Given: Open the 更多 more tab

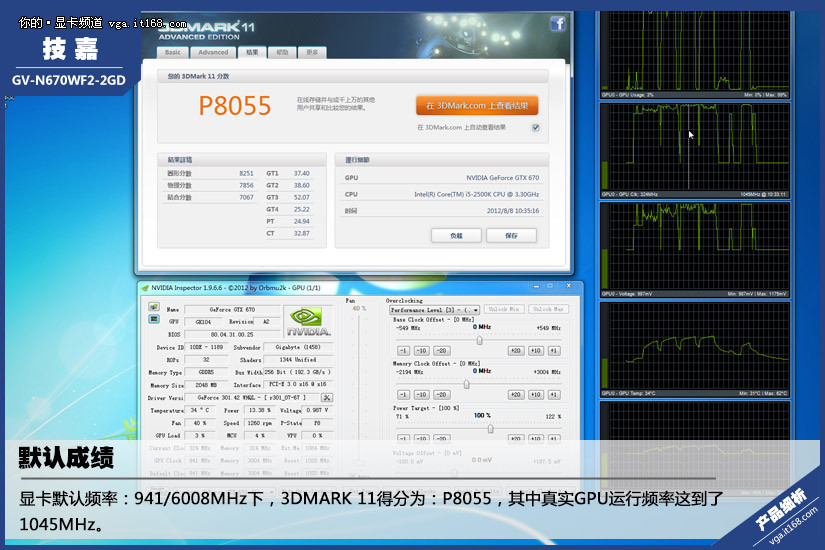Looking at the screenshot, I should point(312,52).
